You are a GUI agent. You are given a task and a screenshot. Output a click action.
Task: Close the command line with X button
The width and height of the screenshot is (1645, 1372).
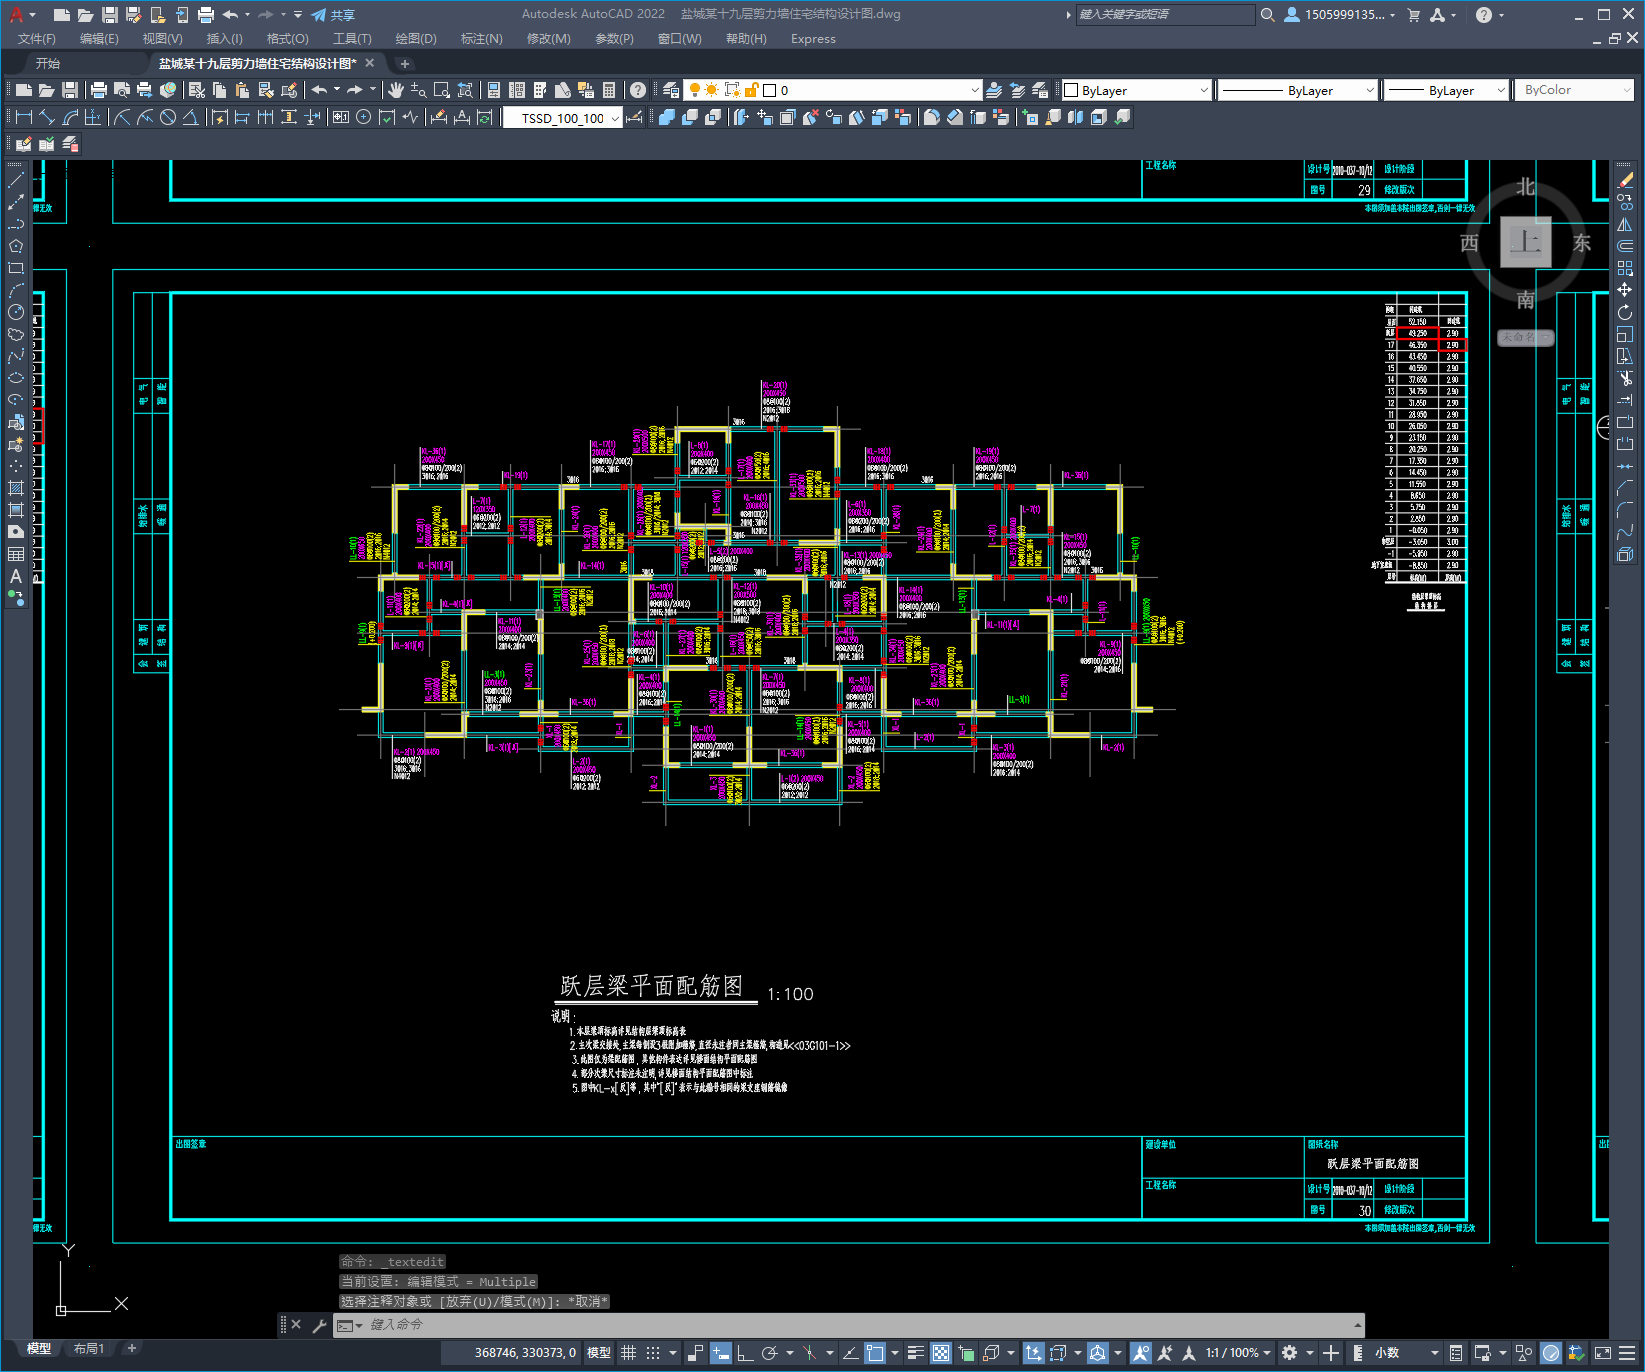pyautogui.click(x=296, y=1325)
